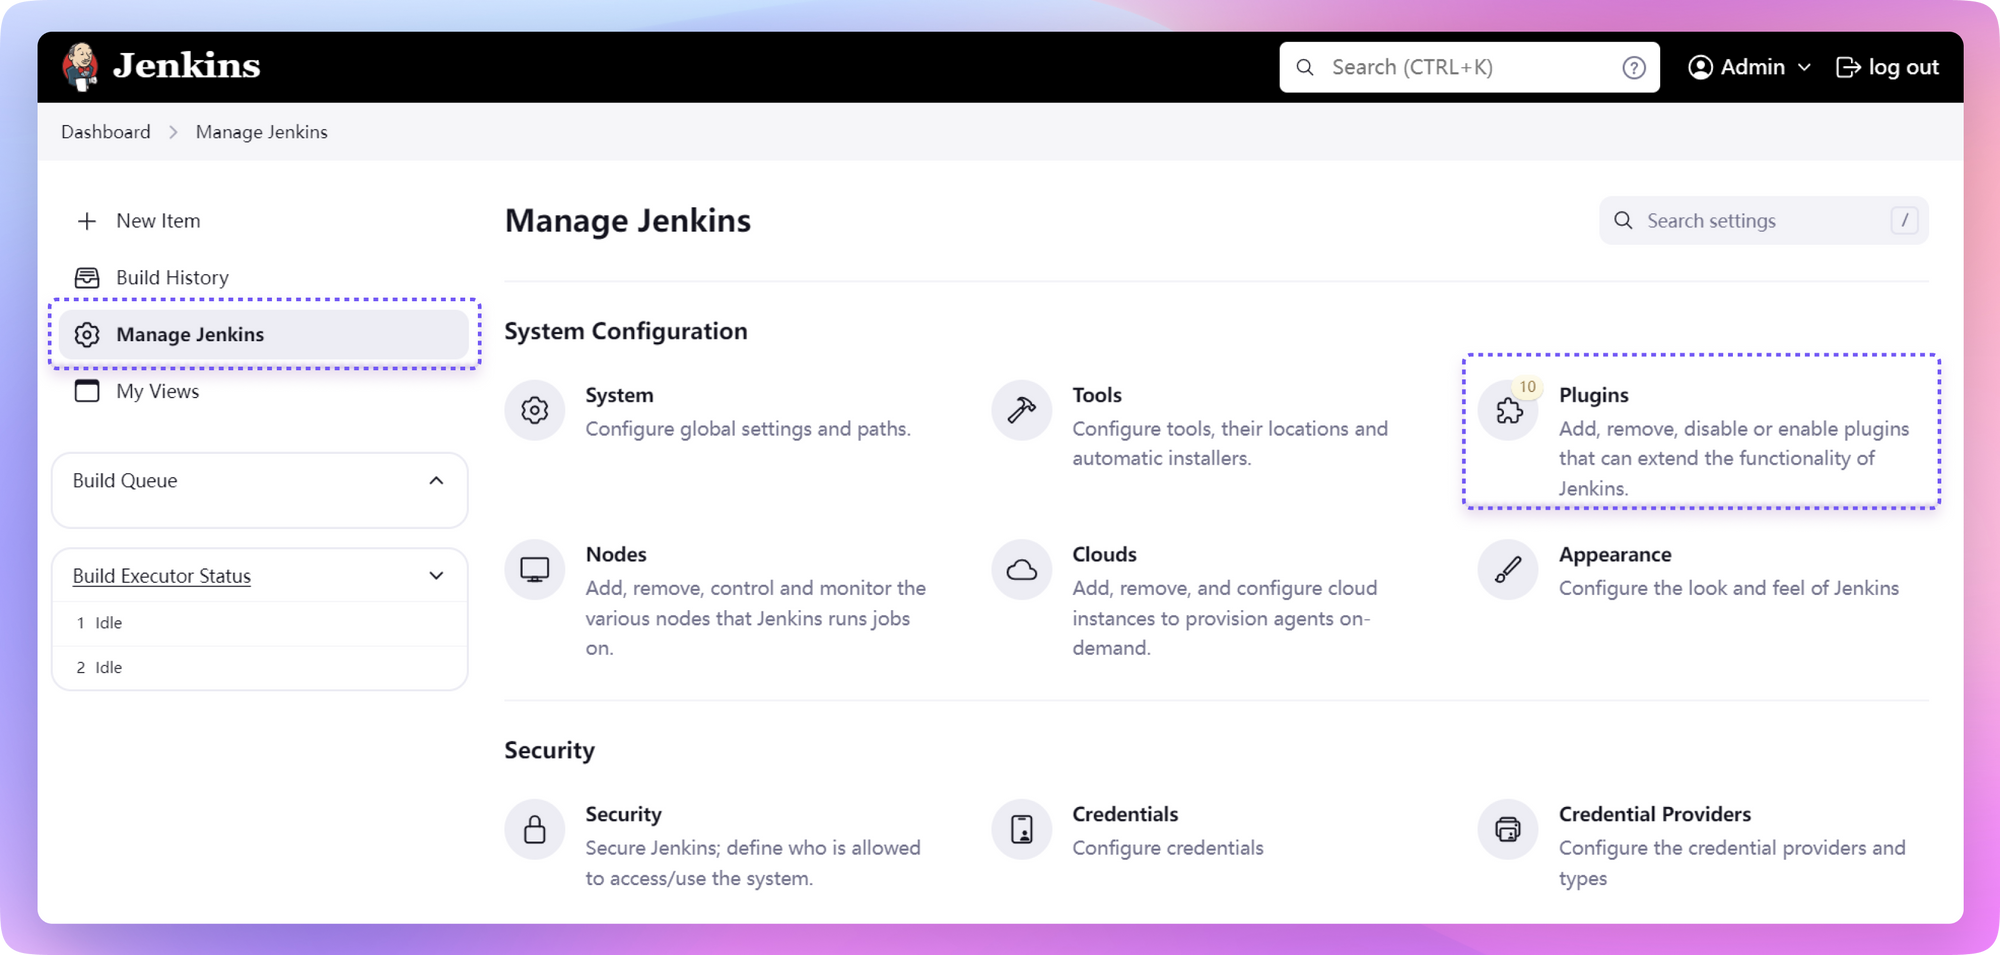This screenshot has width=2000, height=955.
Task: Open the Credentials item
Action: click(1128, 830)
